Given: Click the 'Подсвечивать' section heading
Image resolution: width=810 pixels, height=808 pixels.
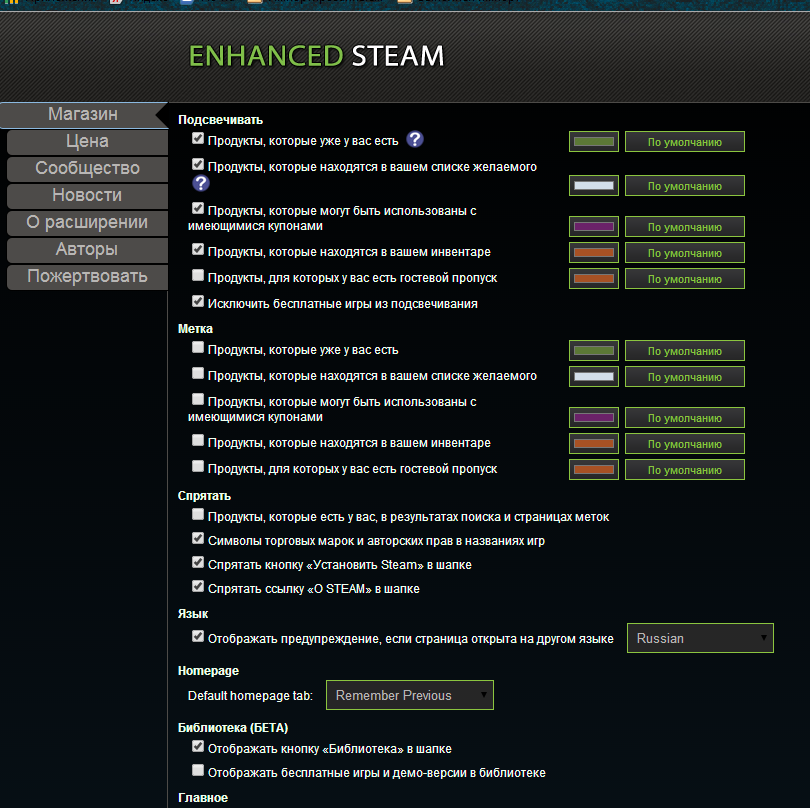Looking at the screenshot, I should 221,120.
